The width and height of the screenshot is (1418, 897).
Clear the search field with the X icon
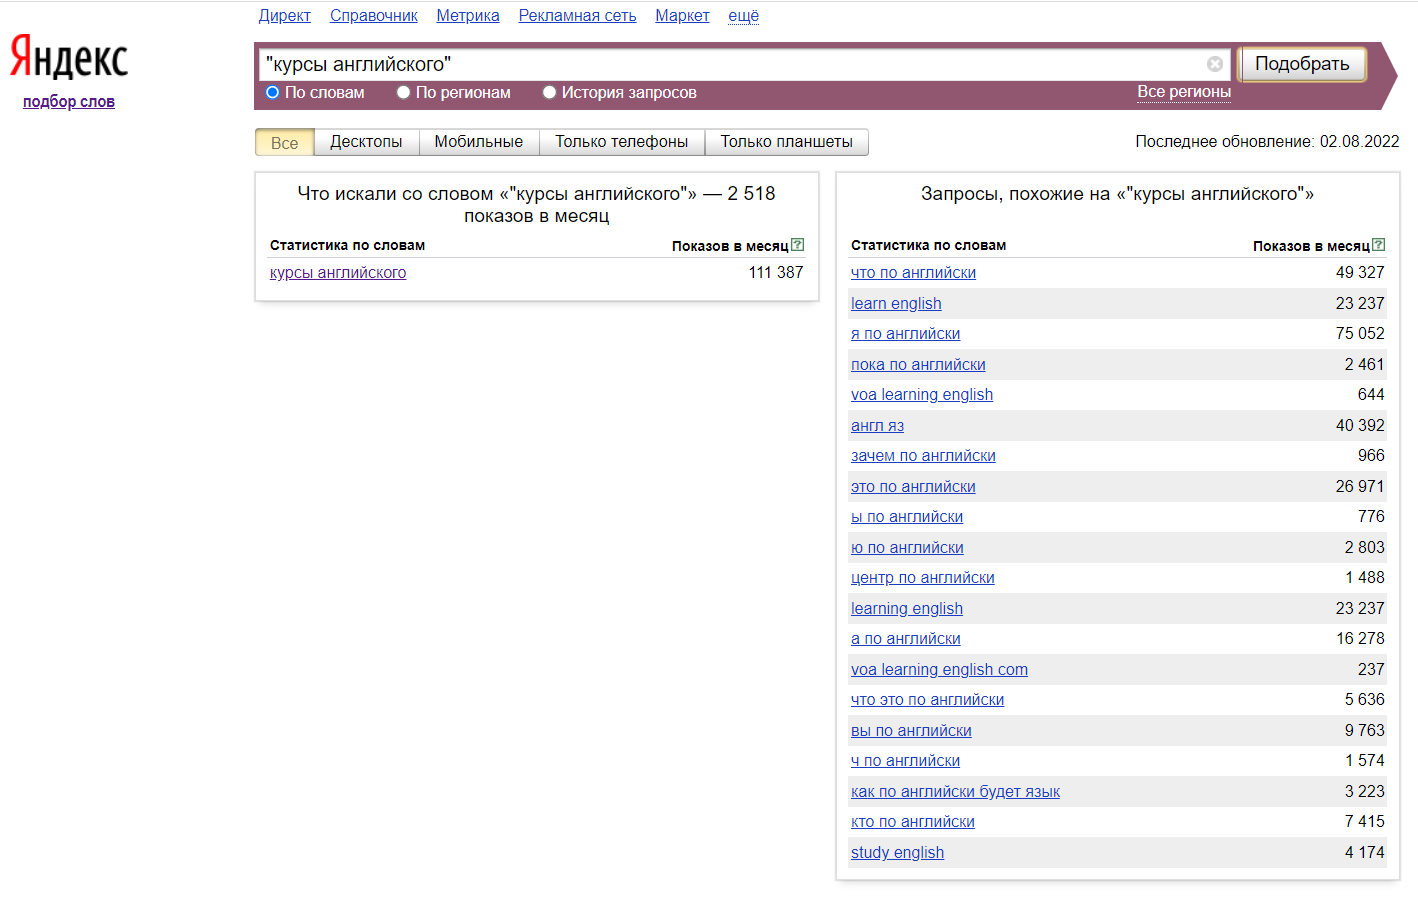pos(1215,64)
